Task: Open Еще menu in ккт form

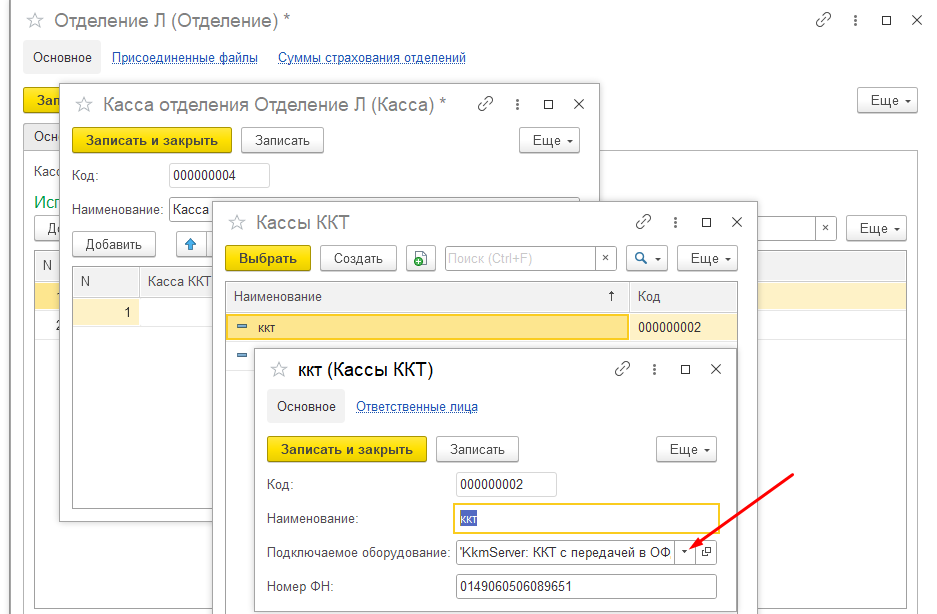Action: pyautogui.click(x=686, y=449)
